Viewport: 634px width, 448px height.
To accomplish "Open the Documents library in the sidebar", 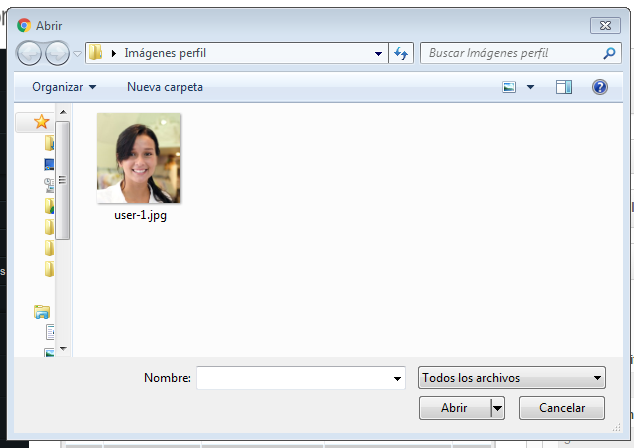I will tap(50, 332).
